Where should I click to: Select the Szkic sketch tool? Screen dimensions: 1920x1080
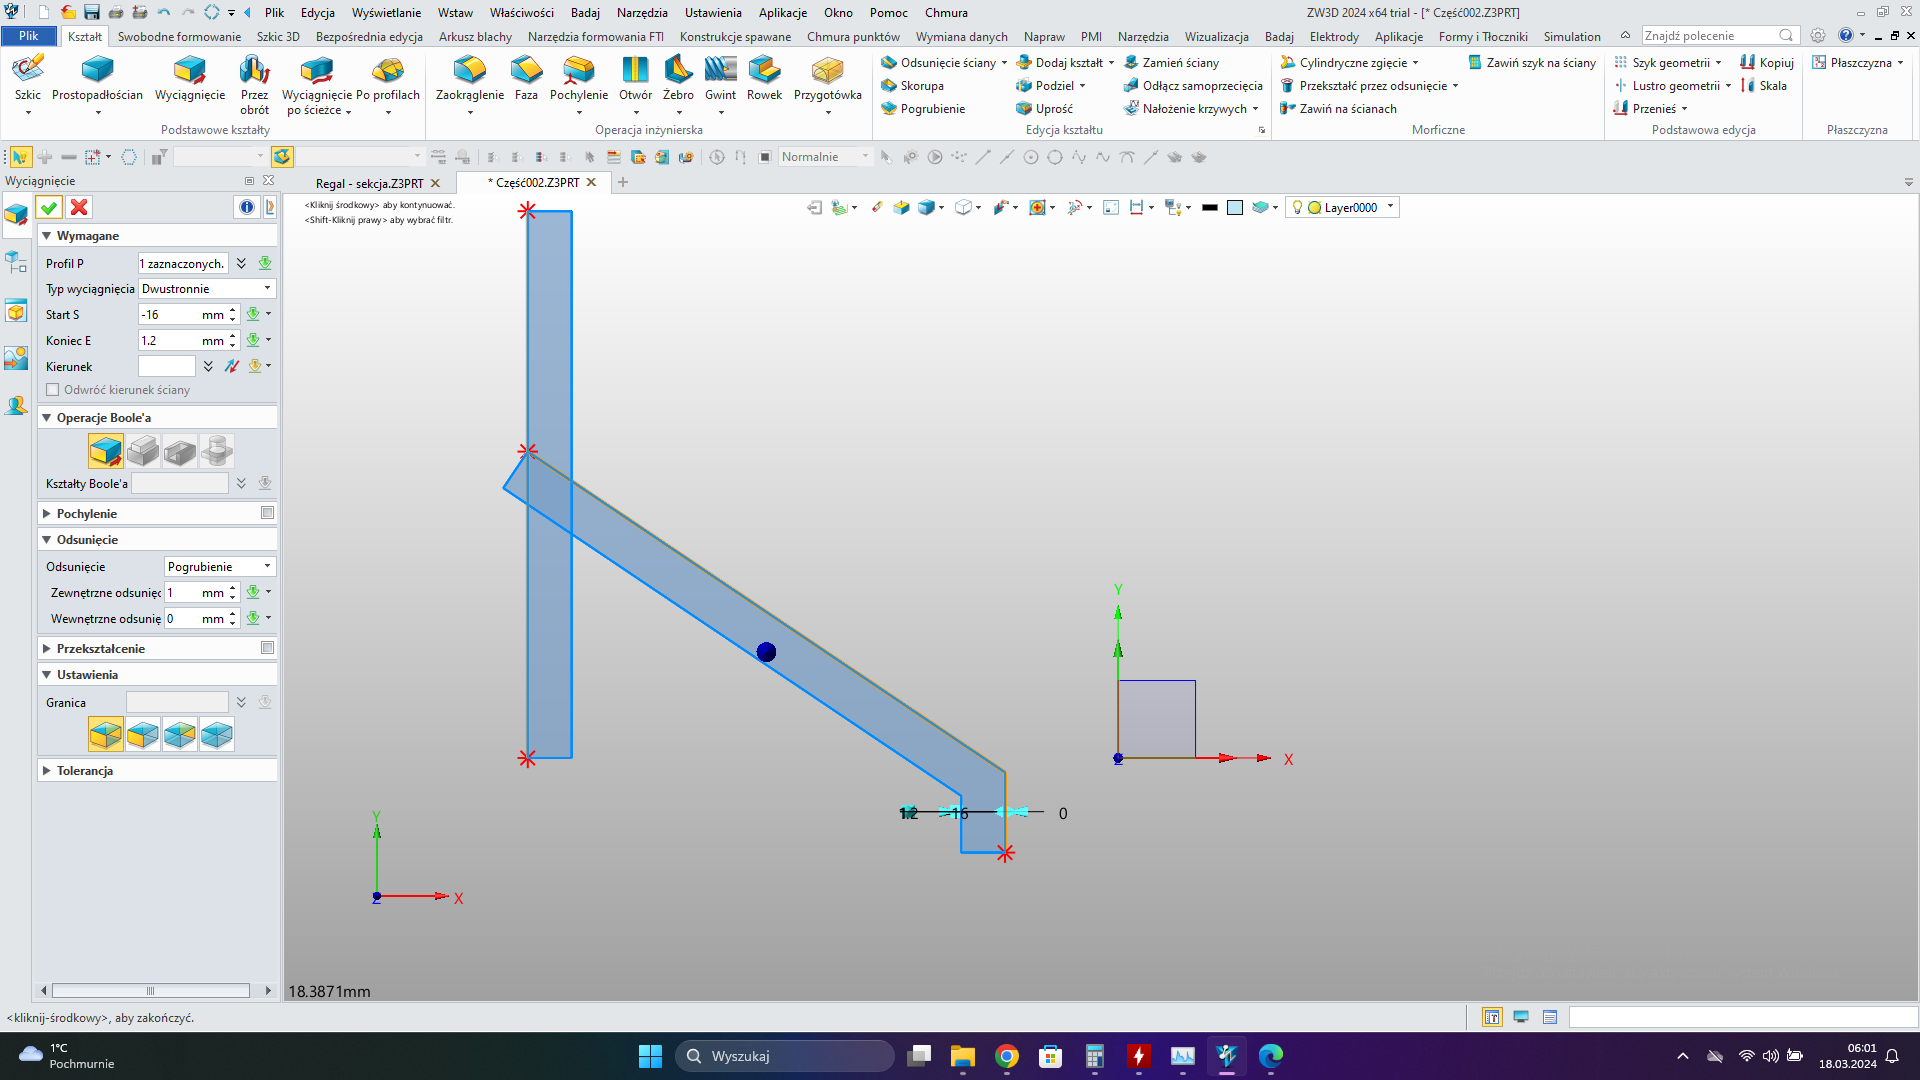28,78
